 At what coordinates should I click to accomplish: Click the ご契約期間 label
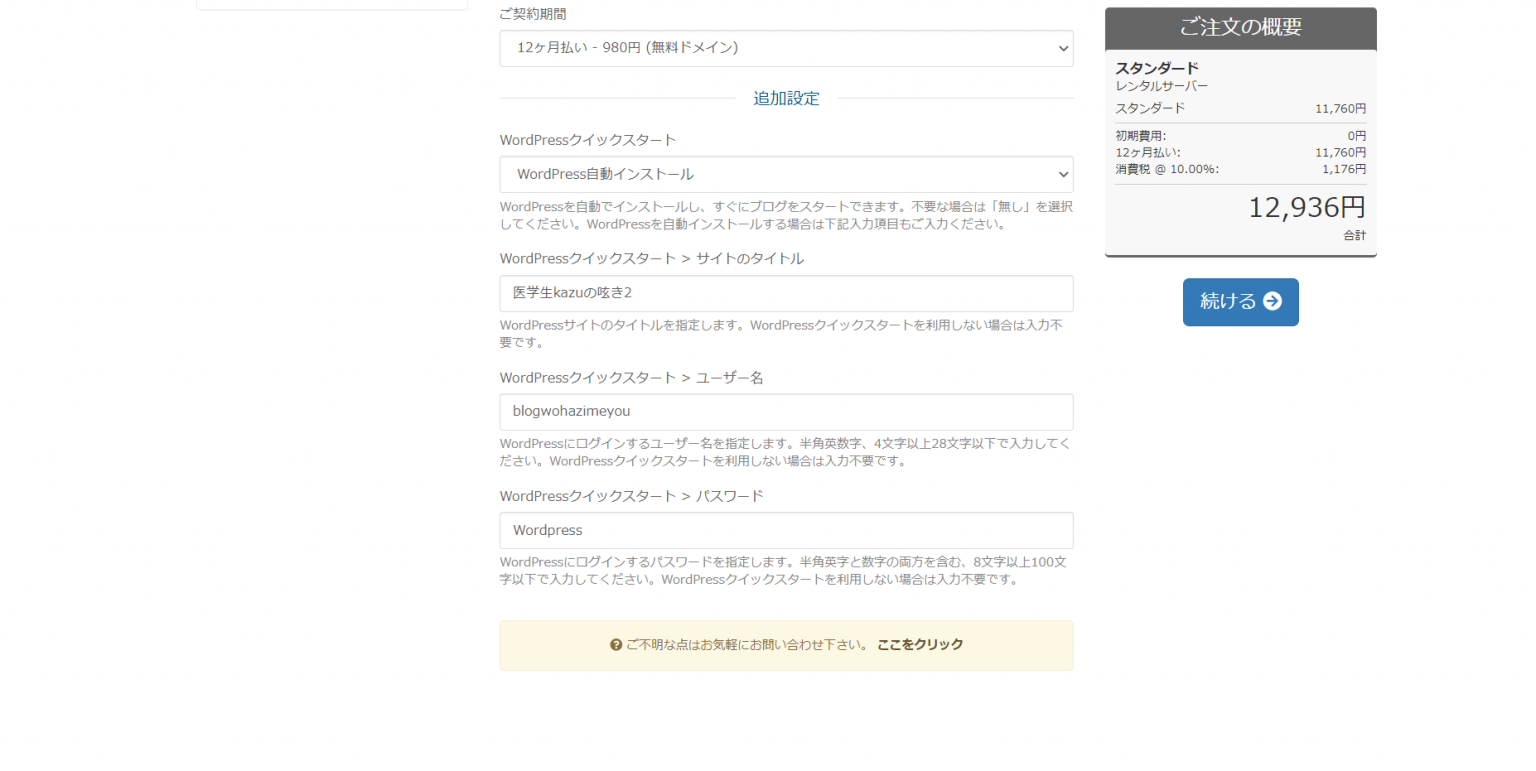point(538,14)
